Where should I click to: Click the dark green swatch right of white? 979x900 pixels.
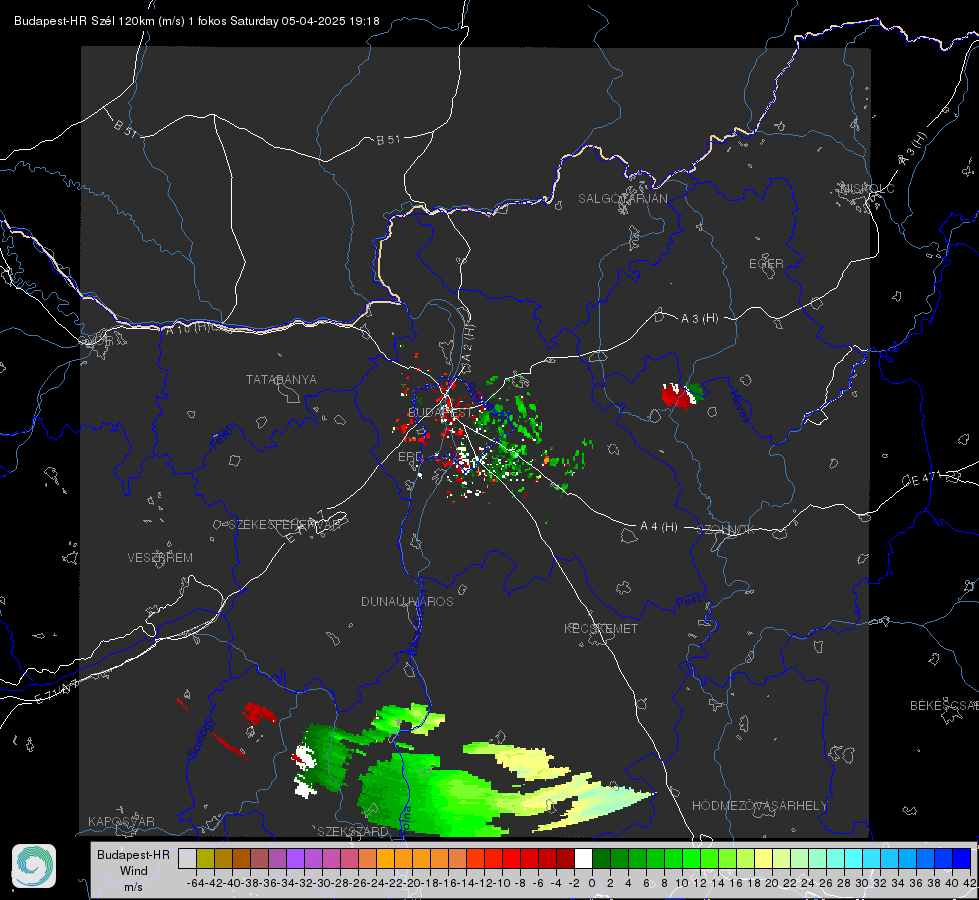[x=601, y=858]
